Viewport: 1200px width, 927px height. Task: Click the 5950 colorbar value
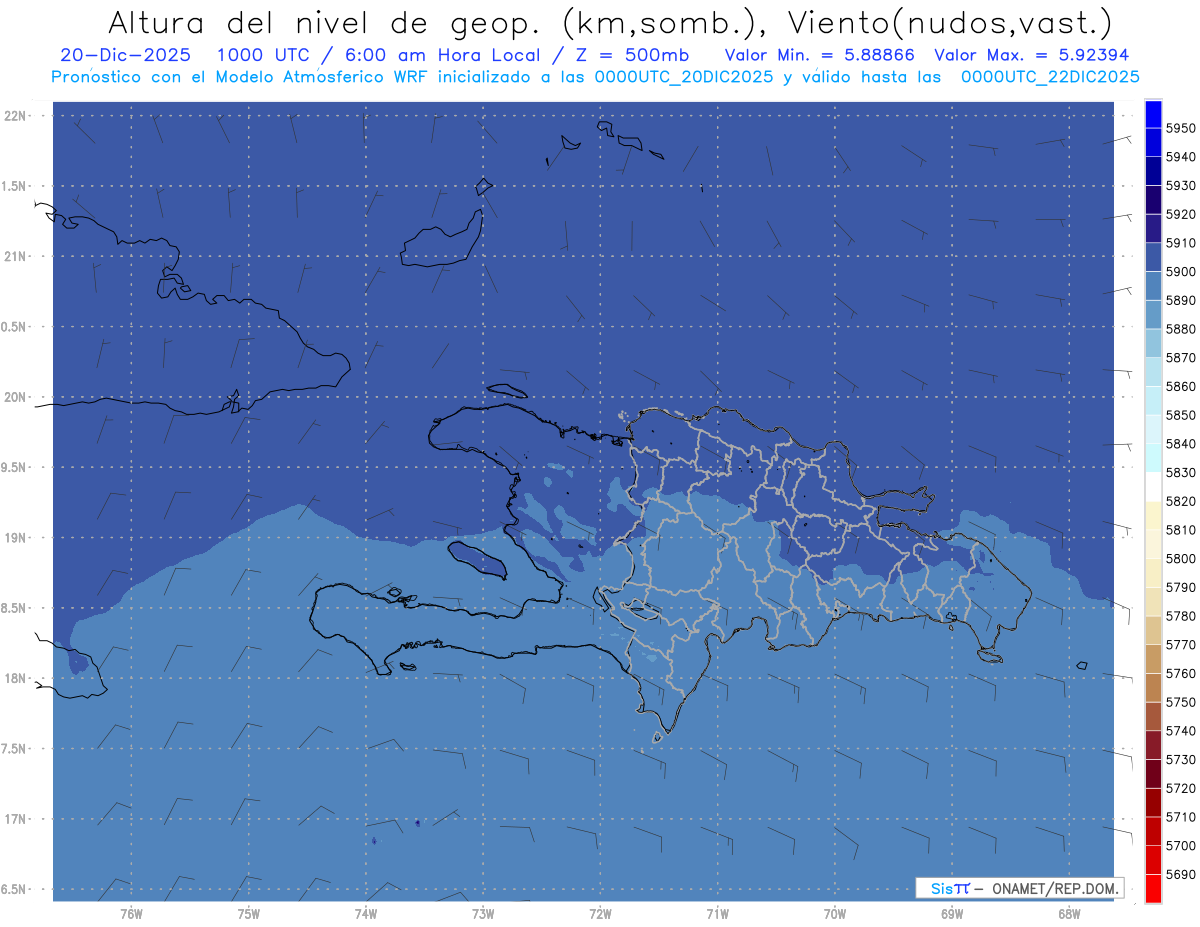click(1180, 128)
